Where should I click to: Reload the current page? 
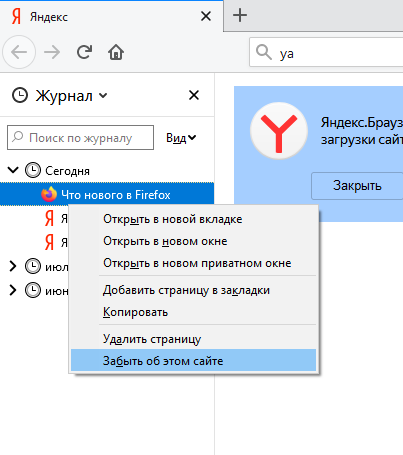(84, 52)
